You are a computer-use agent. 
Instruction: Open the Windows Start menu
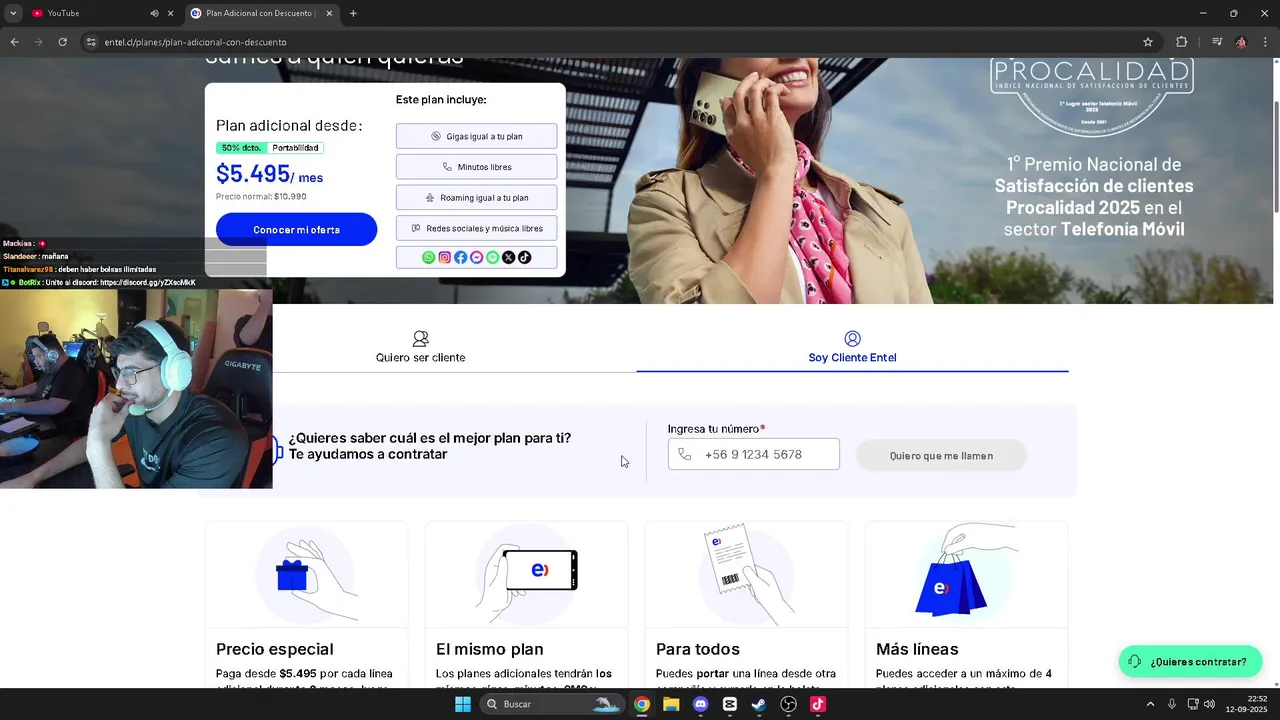coord(463,704)
